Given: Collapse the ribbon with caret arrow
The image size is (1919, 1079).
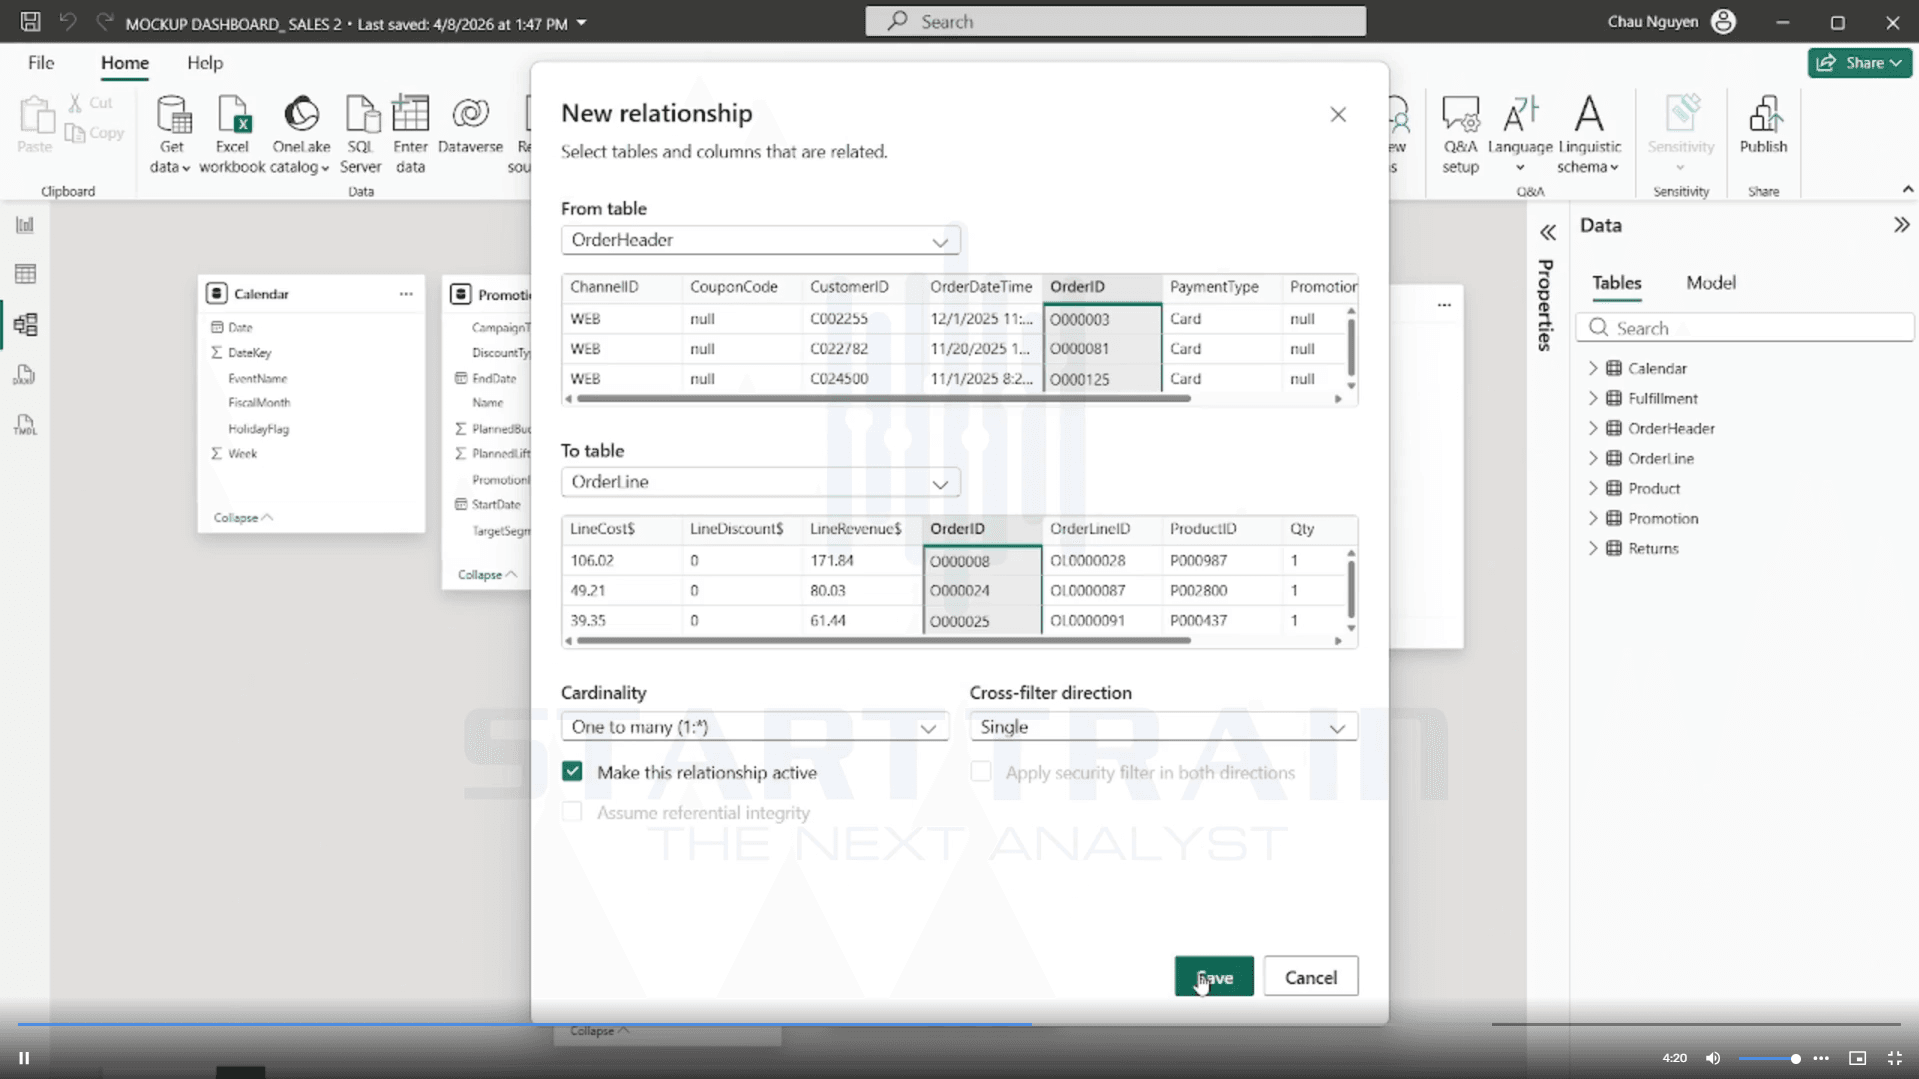Looking at the screenshot, I should pyautogui.click(x=1907, y=189).
